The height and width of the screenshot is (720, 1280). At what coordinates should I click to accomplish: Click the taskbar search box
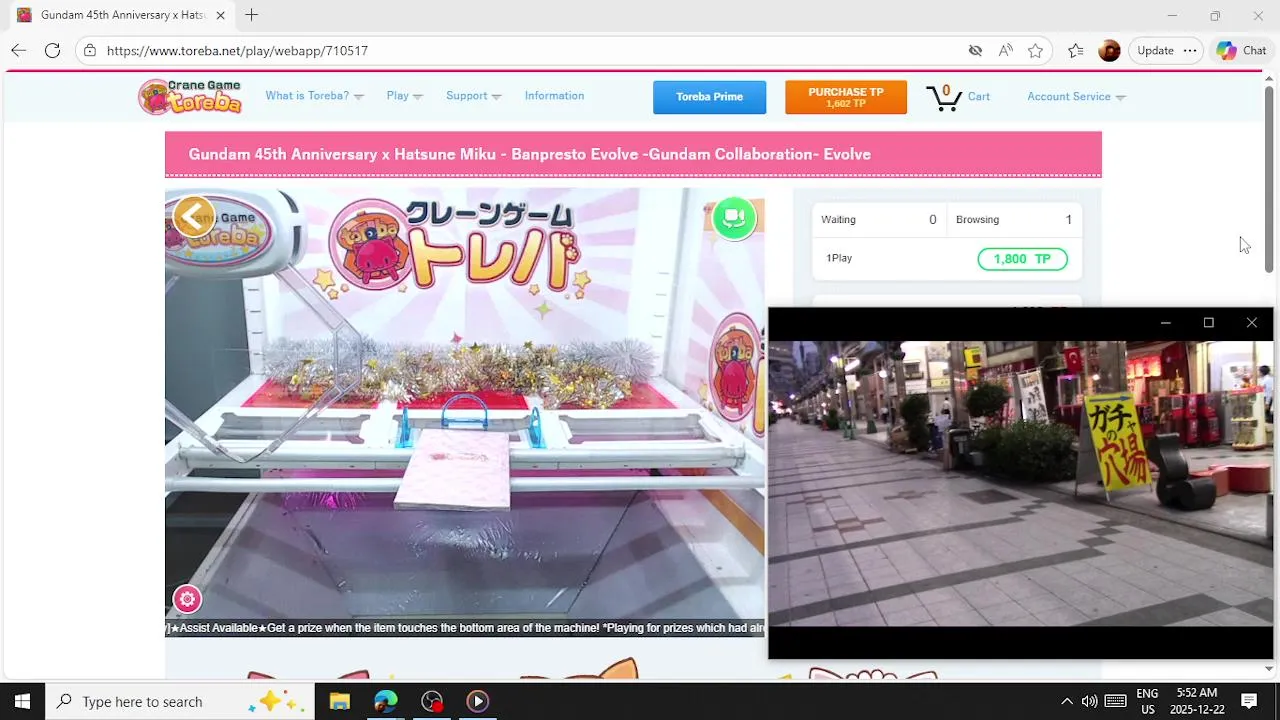[x=180, y=701]
